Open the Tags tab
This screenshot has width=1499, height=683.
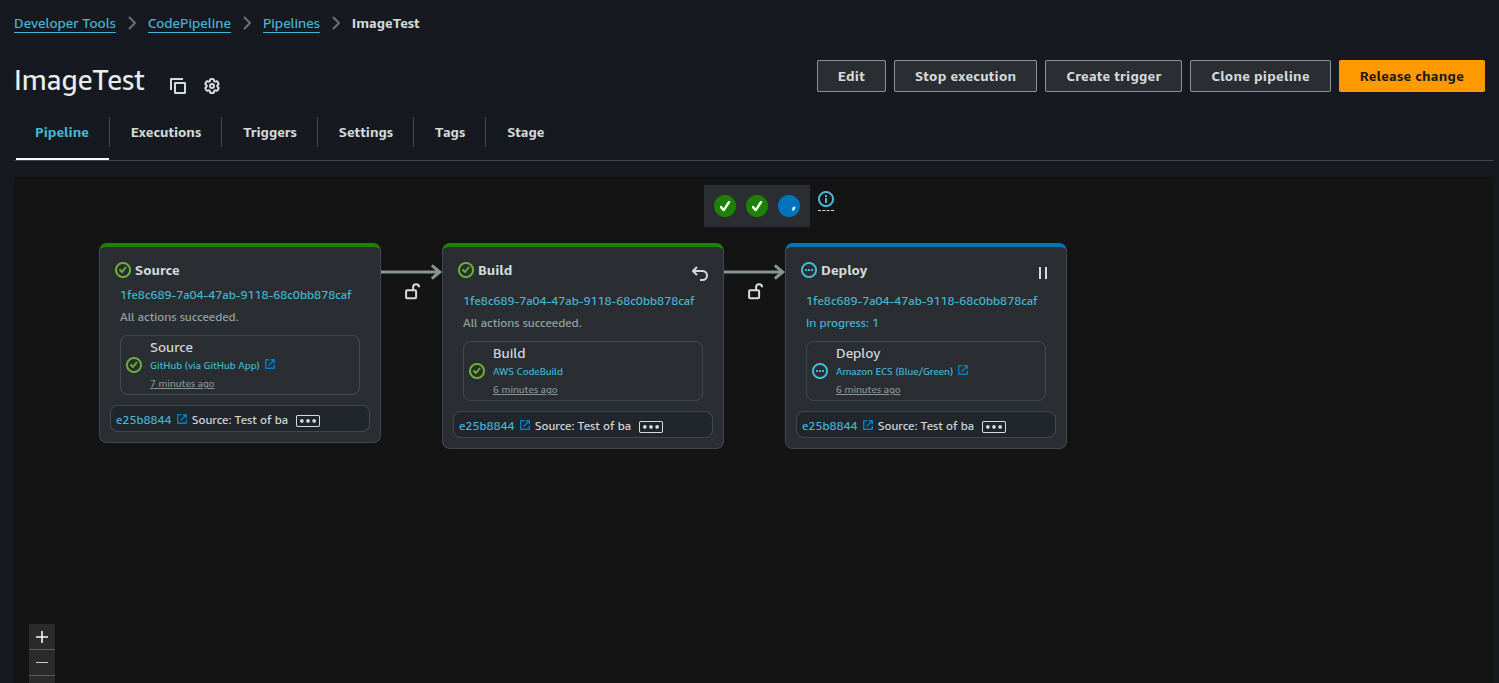click(450, 132)
